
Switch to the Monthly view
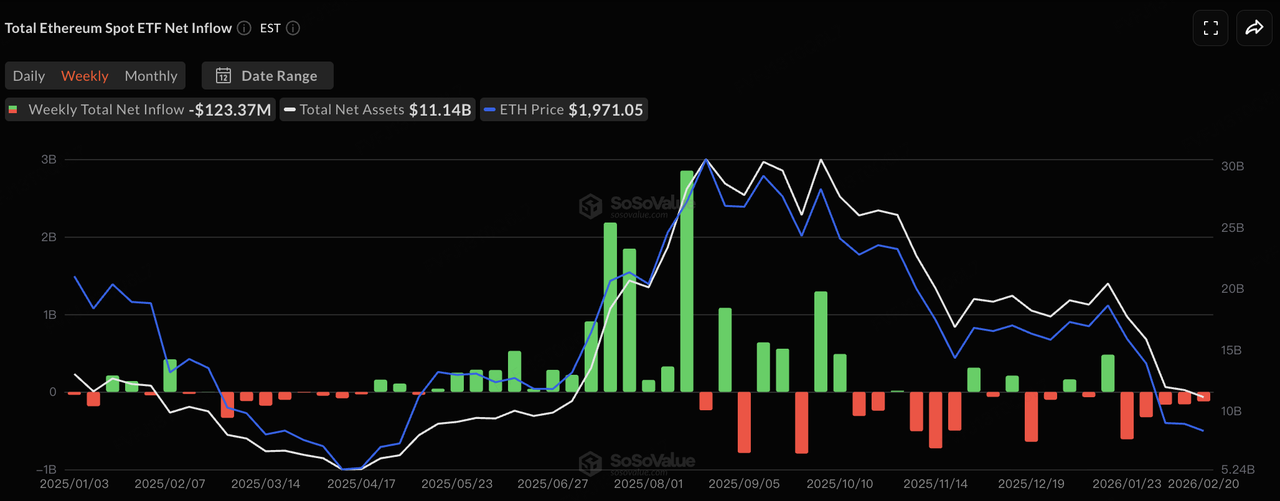151,76
